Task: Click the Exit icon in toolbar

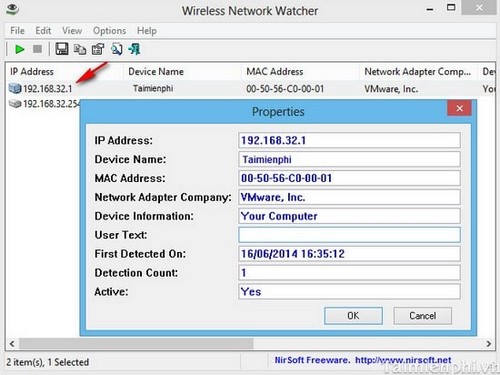Action: coord(135,49)
